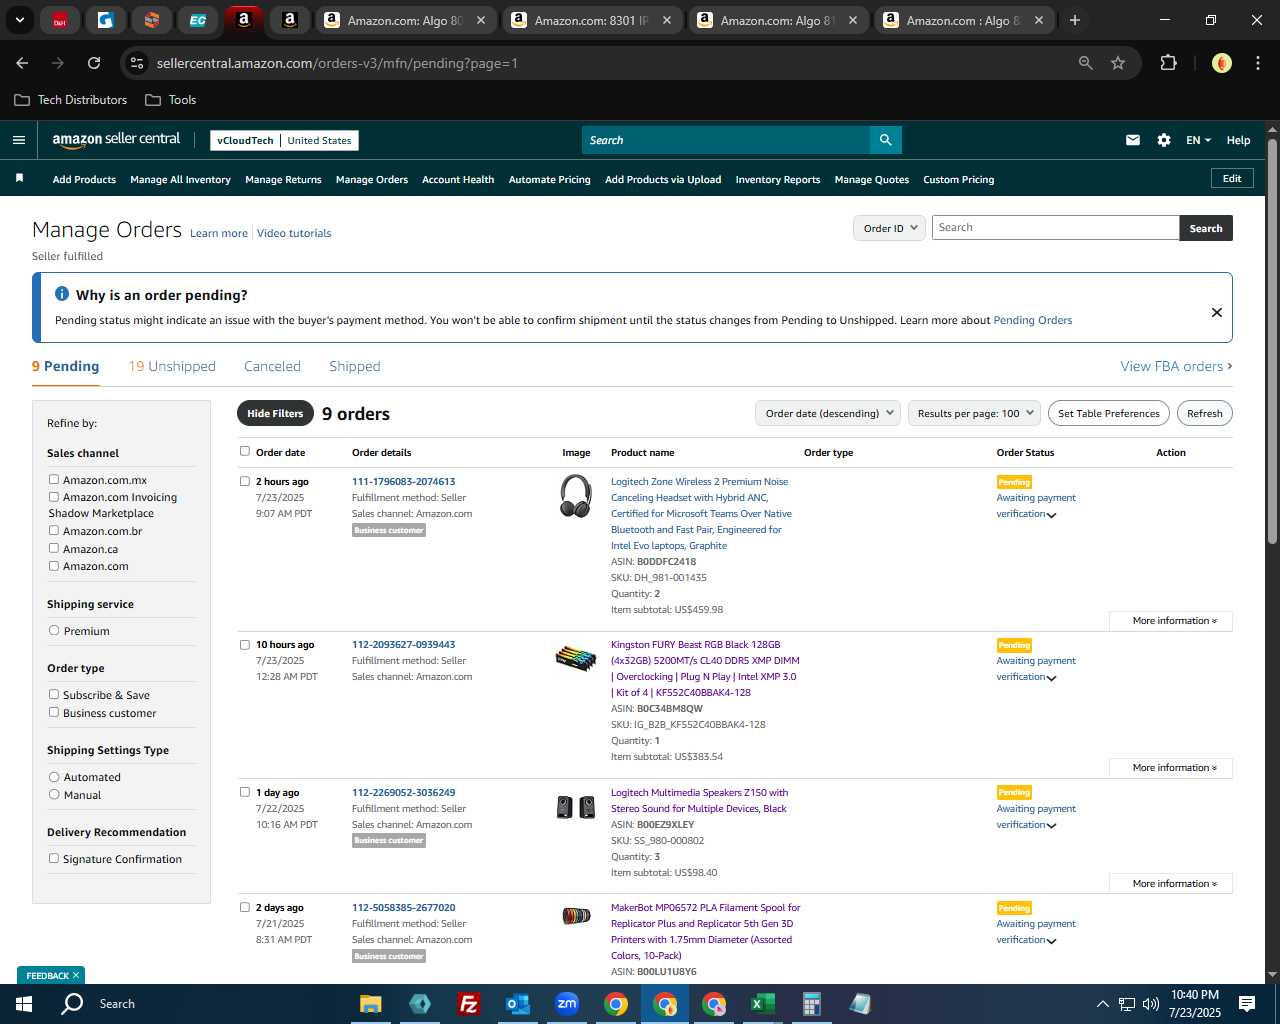Image resolution: width=1280 pixels, height=1024 pixels.
Task: Switch to the 19 Unshipped tab
Action: [172, 366]
